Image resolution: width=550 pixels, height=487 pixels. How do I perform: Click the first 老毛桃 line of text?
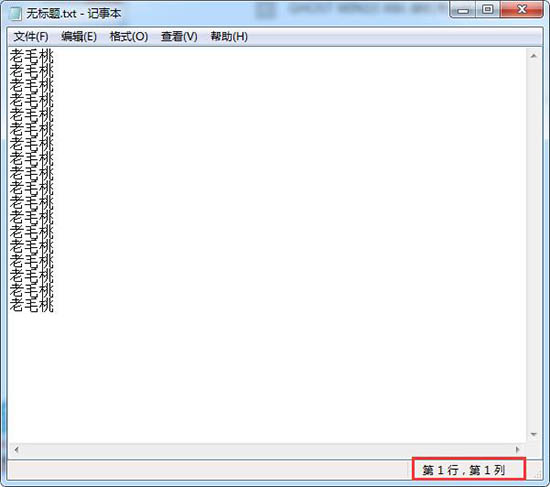coord(32,56)
